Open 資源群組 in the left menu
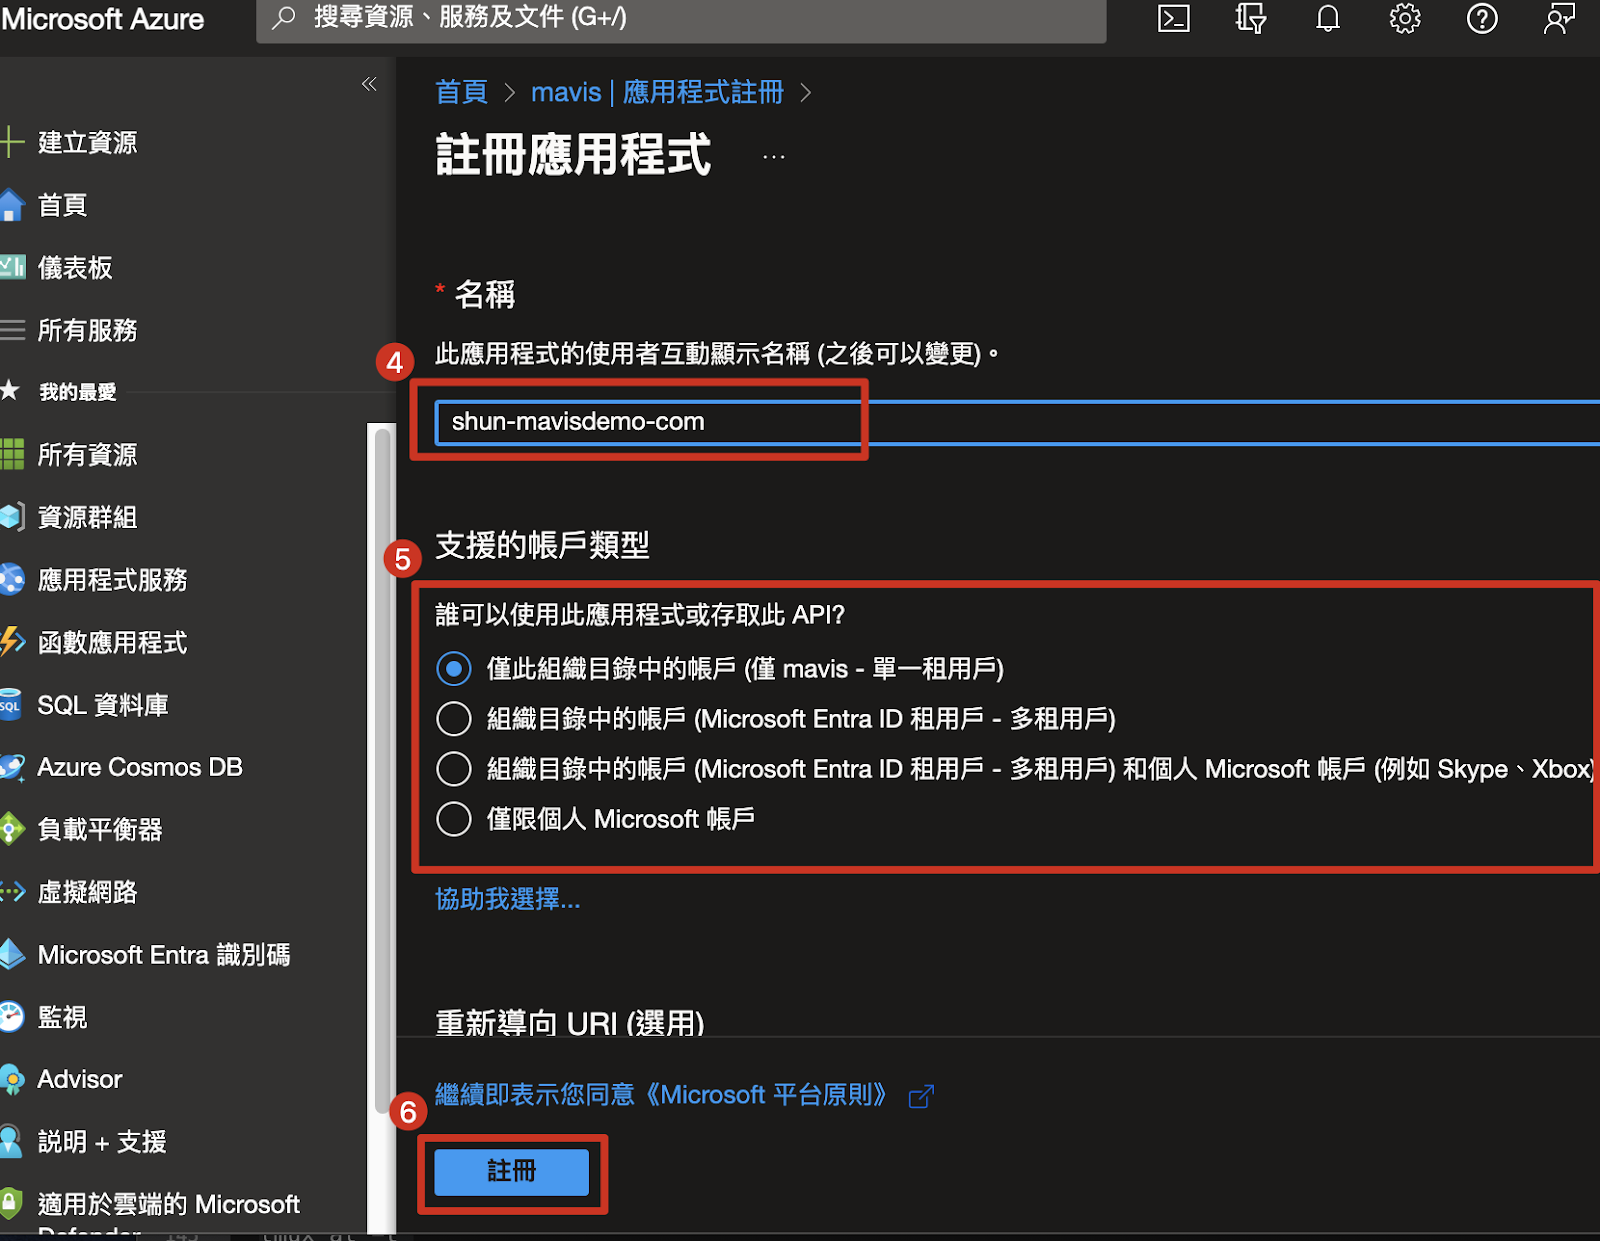Image resolution: width=1600 pixels, height=1241 pixels. tap(87, 518)
